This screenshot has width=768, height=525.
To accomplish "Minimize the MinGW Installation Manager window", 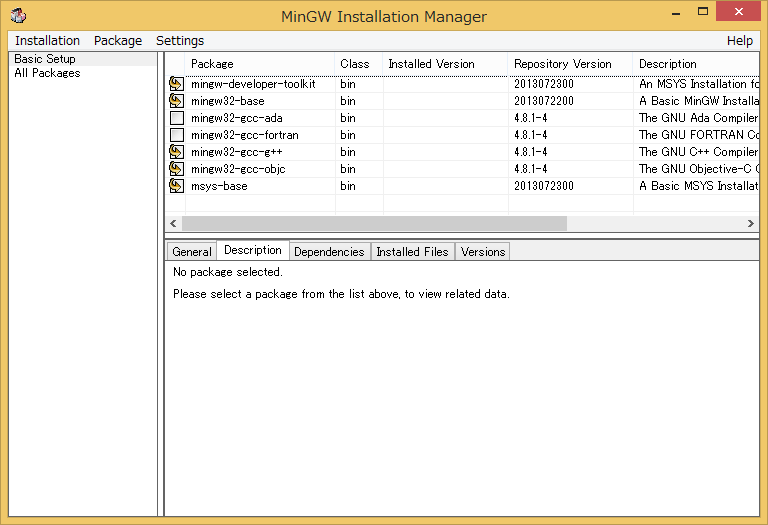I will point(676,12).
